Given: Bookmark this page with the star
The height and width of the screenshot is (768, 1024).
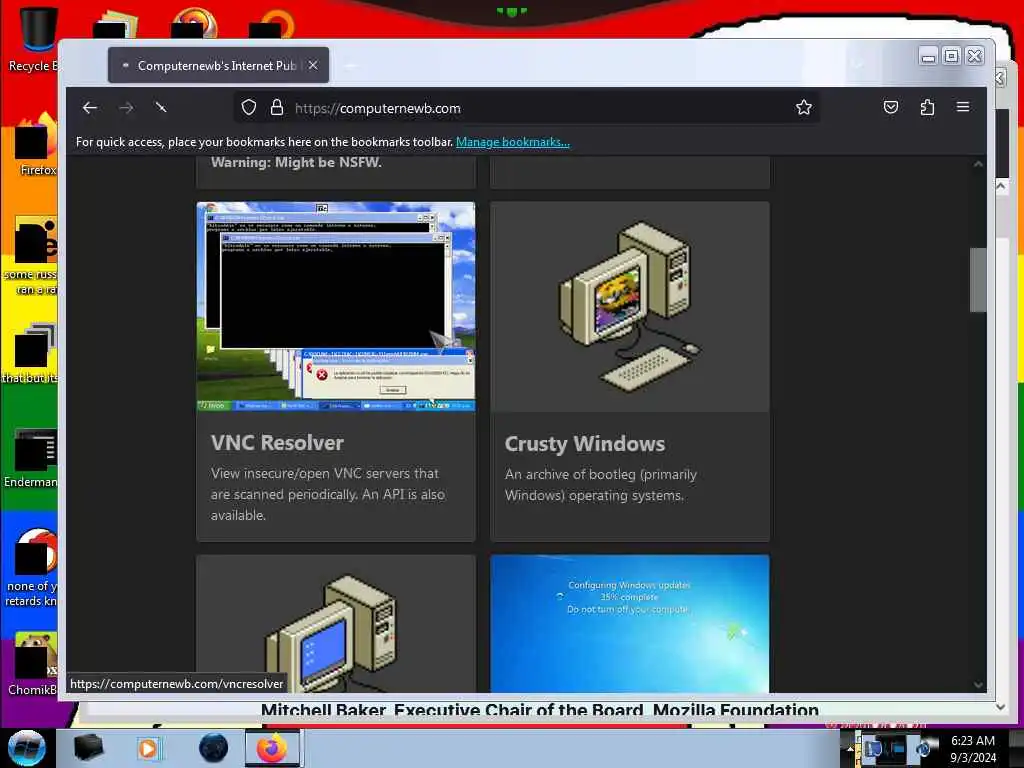Looking at the screenshot, I should tap(804, 107).
